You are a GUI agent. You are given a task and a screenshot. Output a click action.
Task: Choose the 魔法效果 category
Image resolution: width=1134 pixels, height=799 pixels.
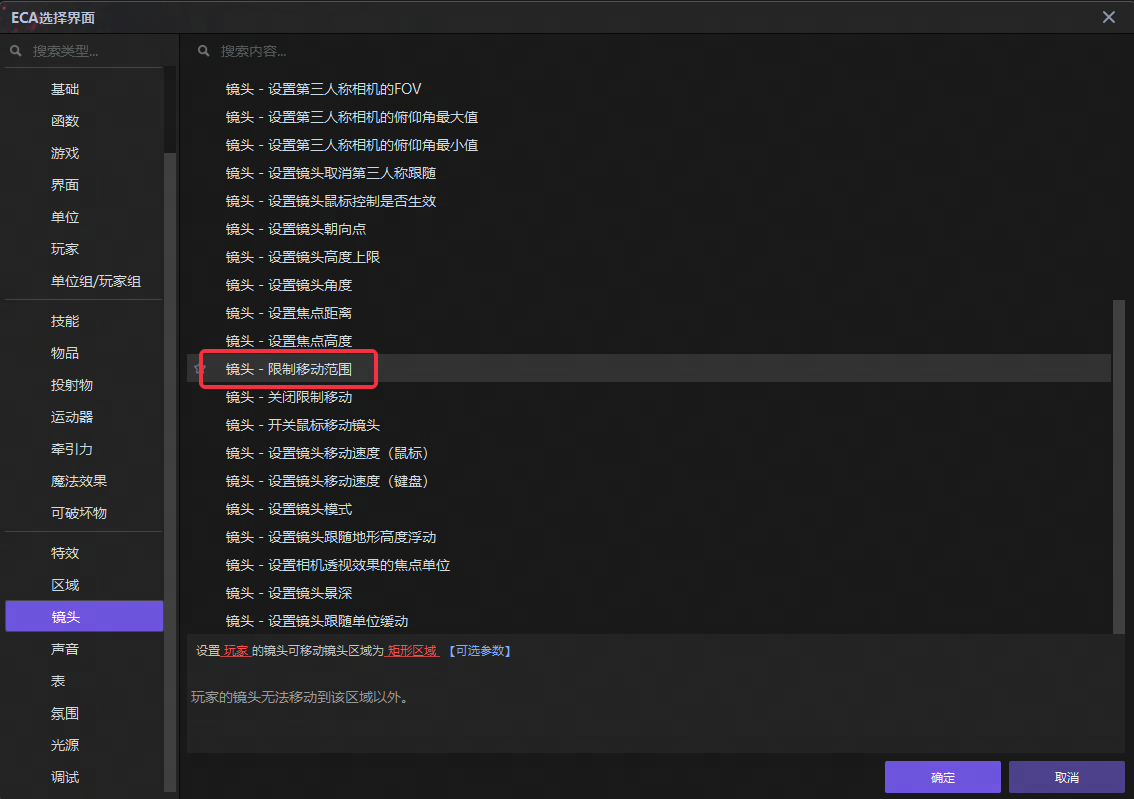(79, 481)
